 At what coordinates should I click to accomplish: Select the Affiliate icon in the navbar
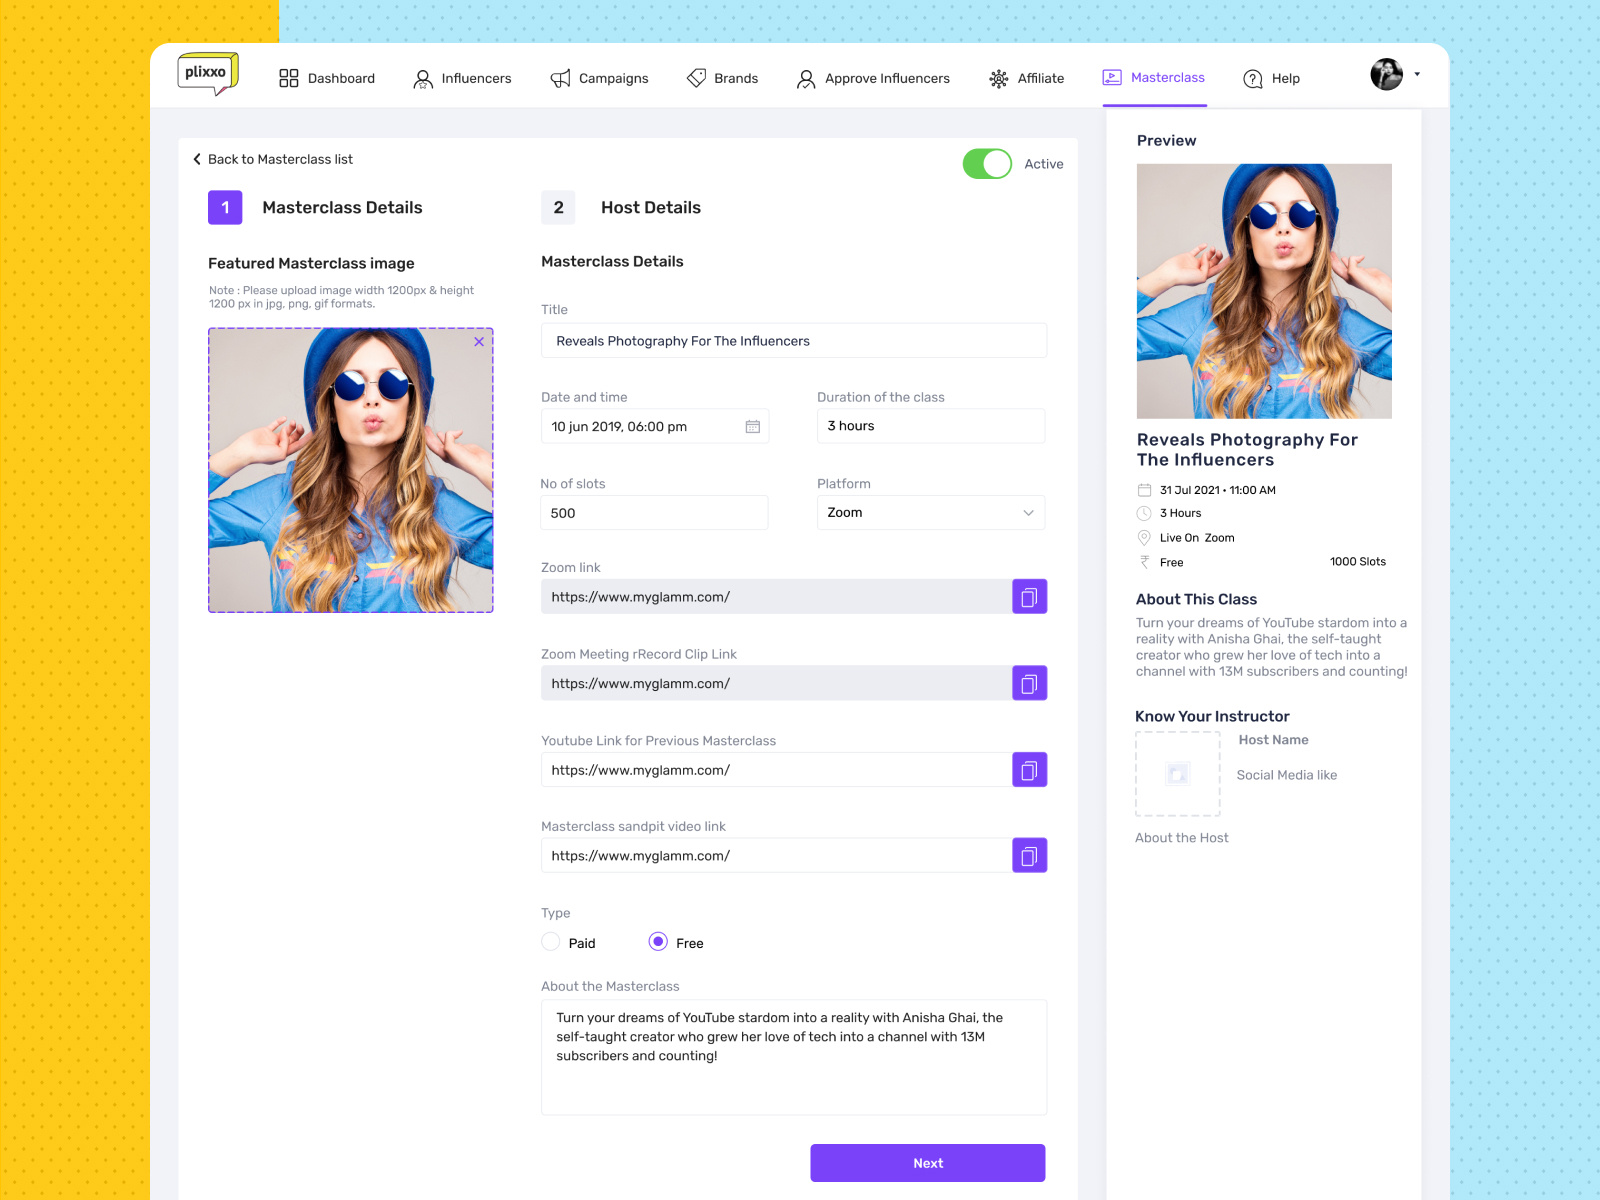point(997,78)
